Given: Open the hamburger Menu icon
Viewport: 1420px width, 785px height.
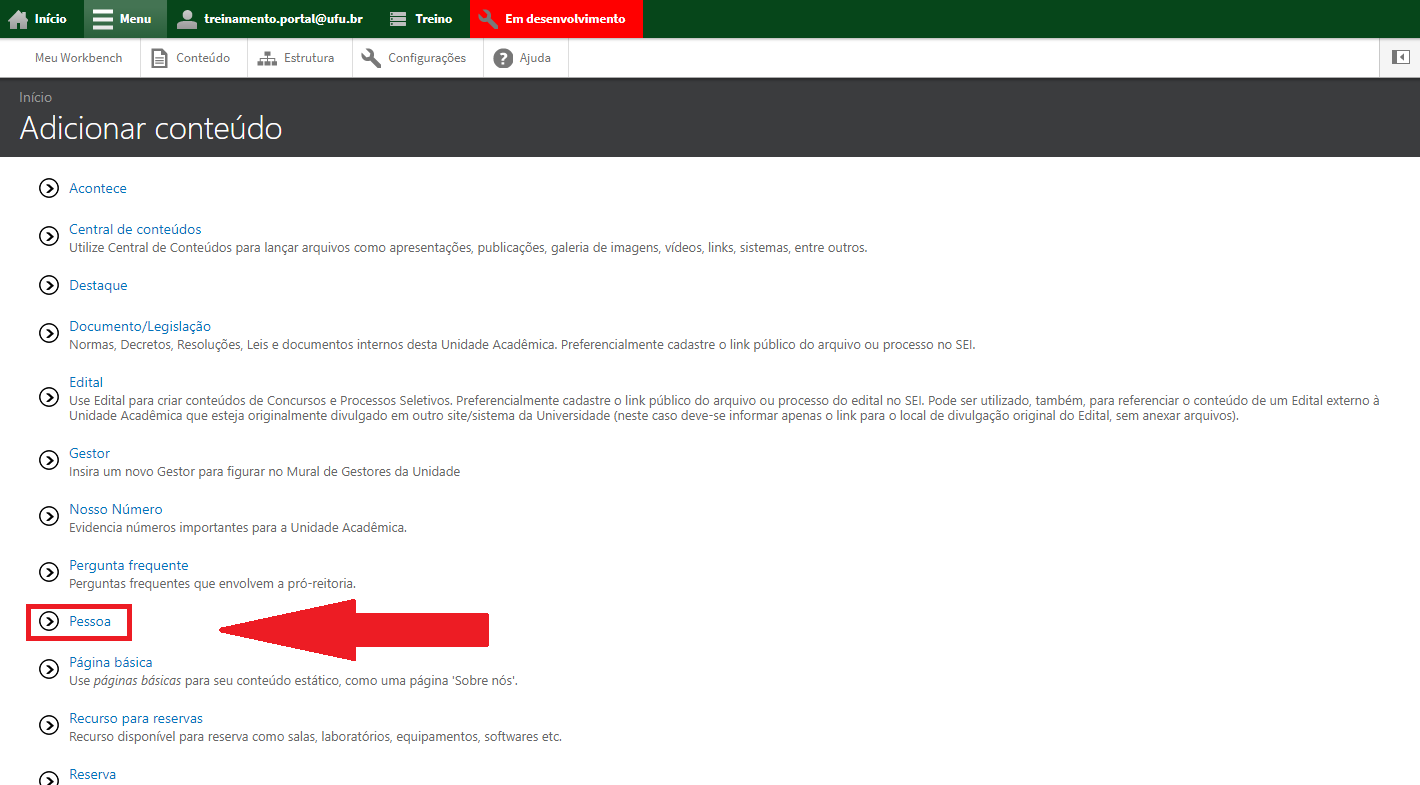Looking at the screenshot, I should coord(103,19).
